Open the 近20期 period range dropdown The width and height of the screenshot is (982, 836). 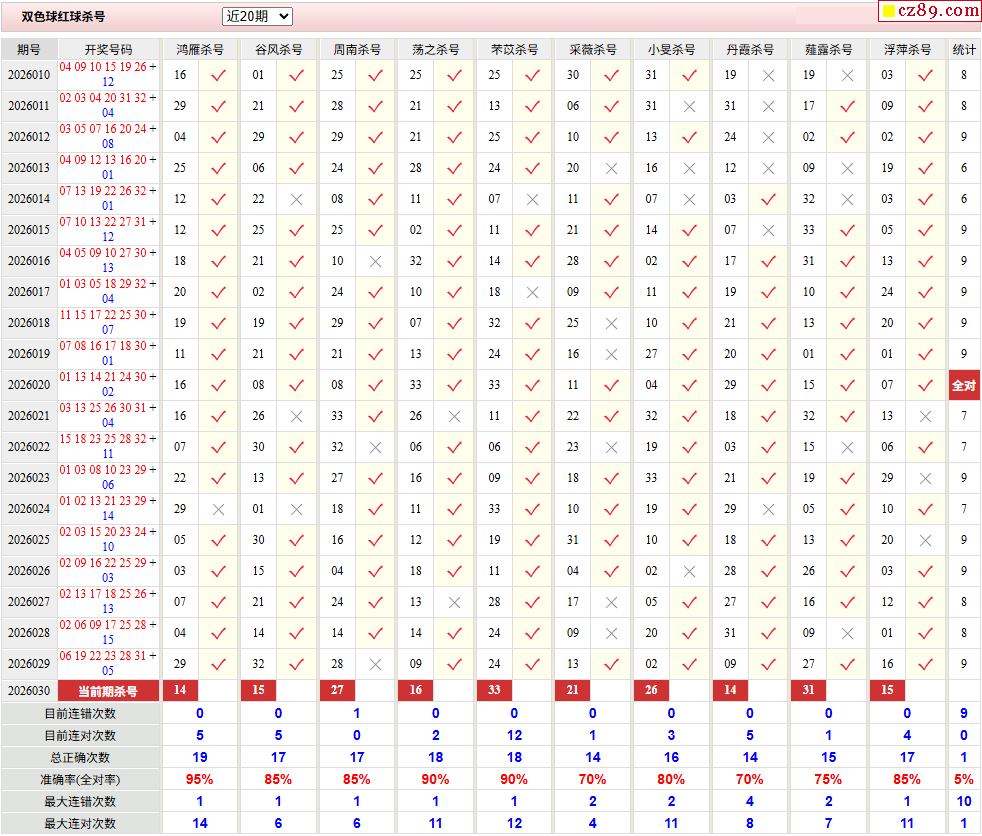click(257, 16)
